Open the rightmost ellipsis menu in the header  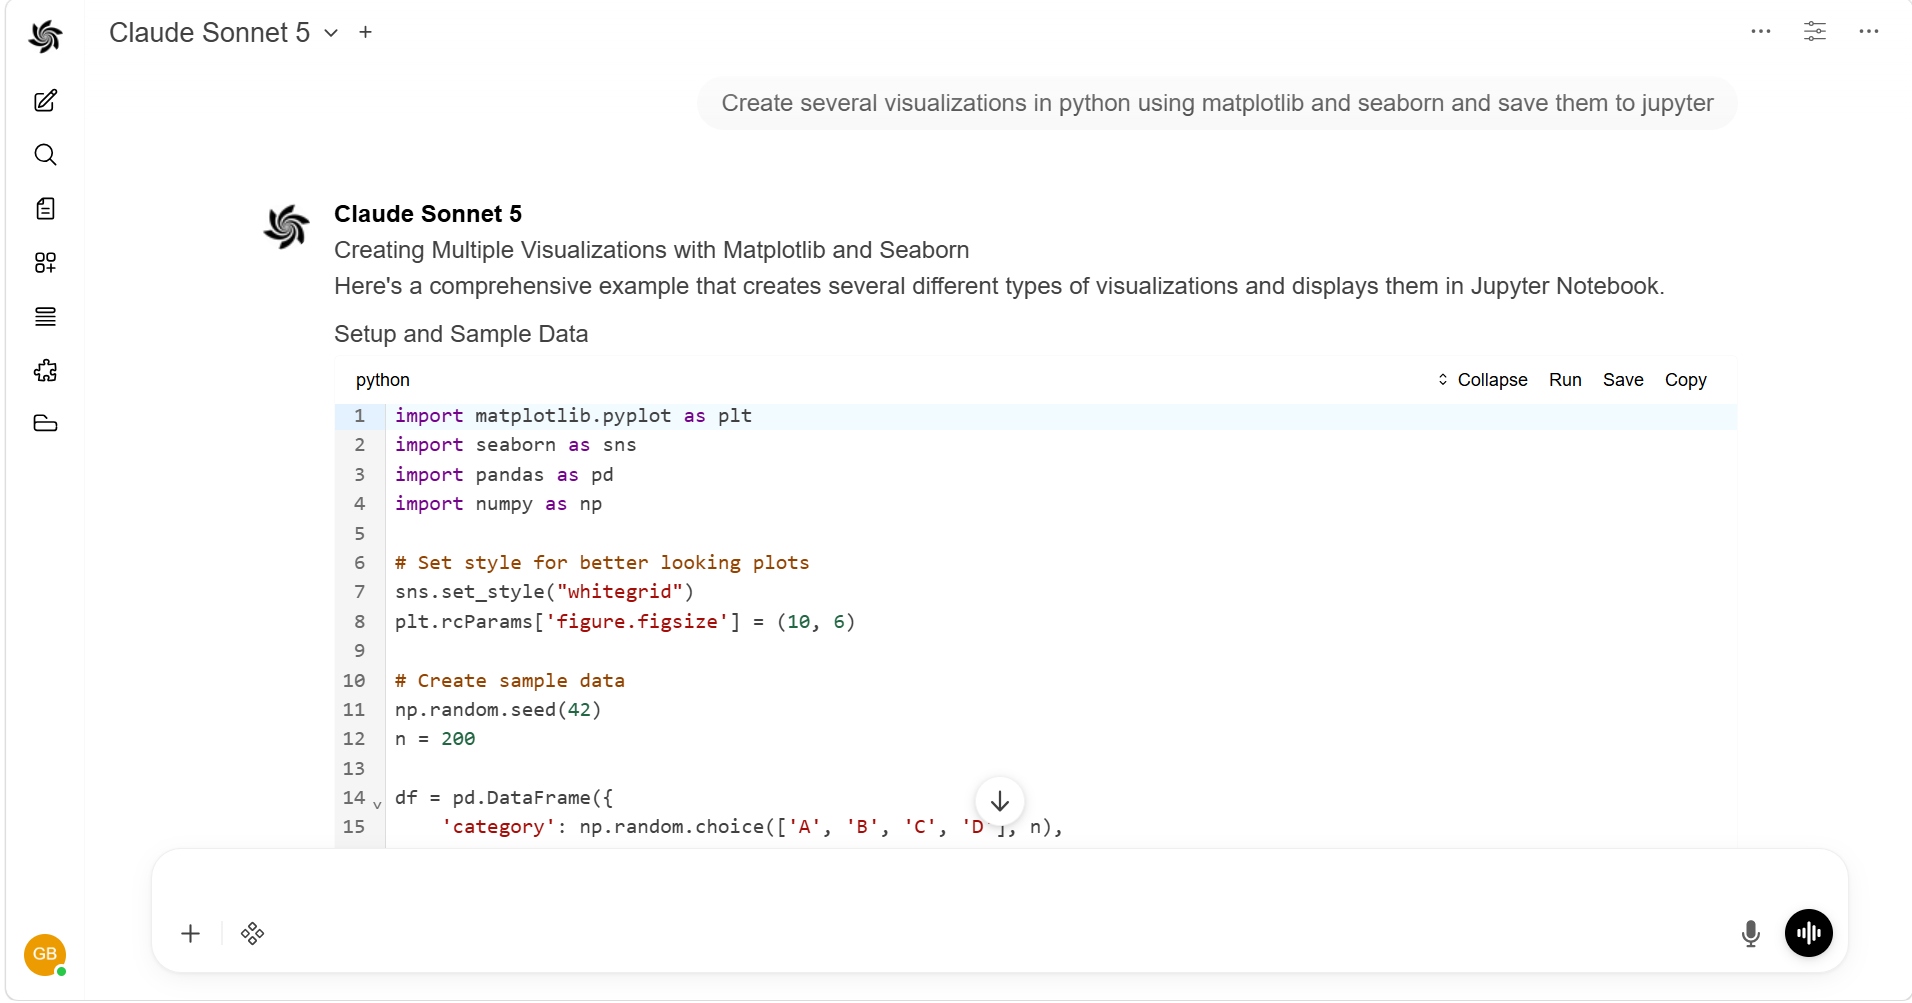tap(1869, 32)
